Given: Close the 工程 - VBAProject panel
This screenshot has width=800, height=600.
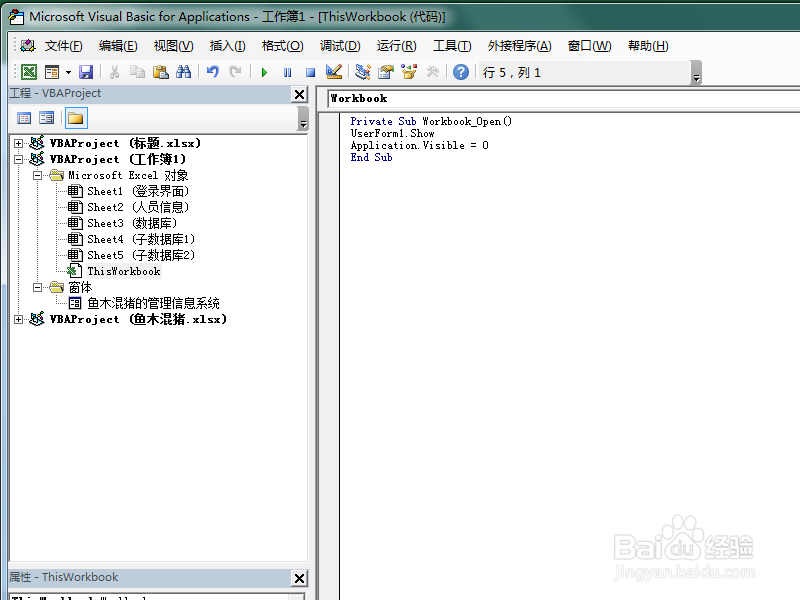Looking at the screenshot, I should tap(299, 94).
